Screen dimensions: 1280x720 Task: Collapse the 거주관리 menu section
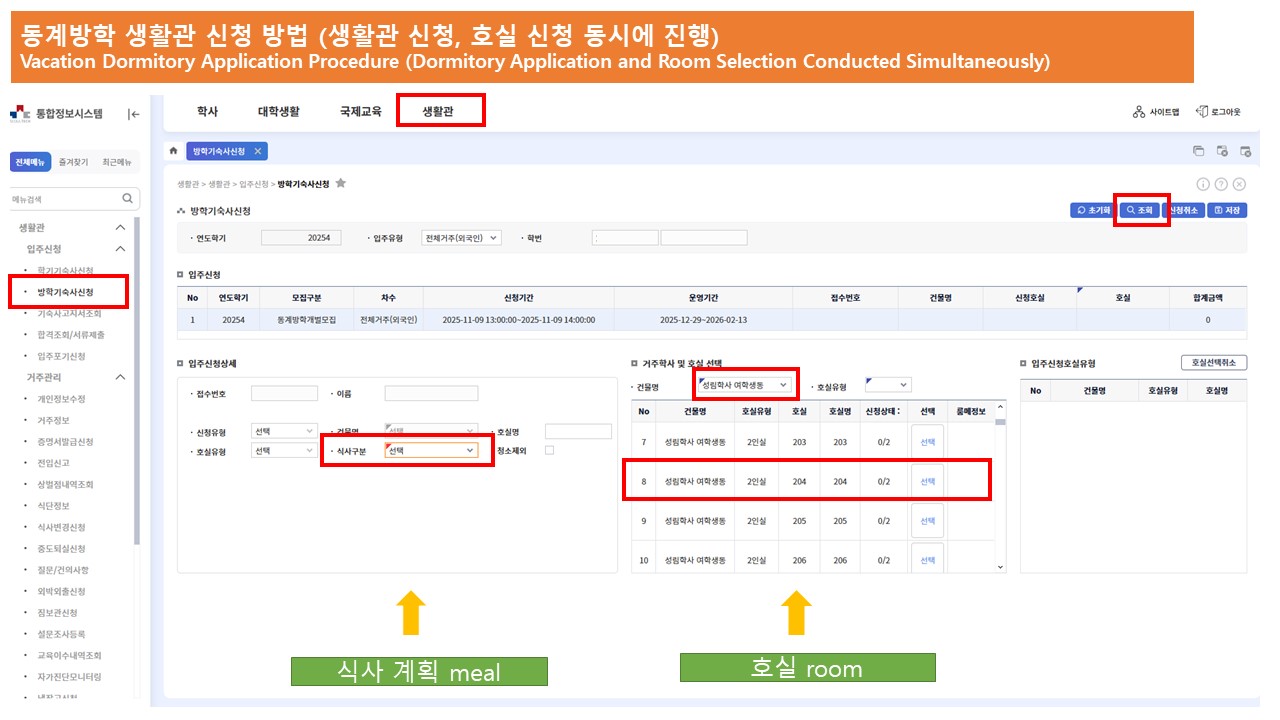coord(121,377)
